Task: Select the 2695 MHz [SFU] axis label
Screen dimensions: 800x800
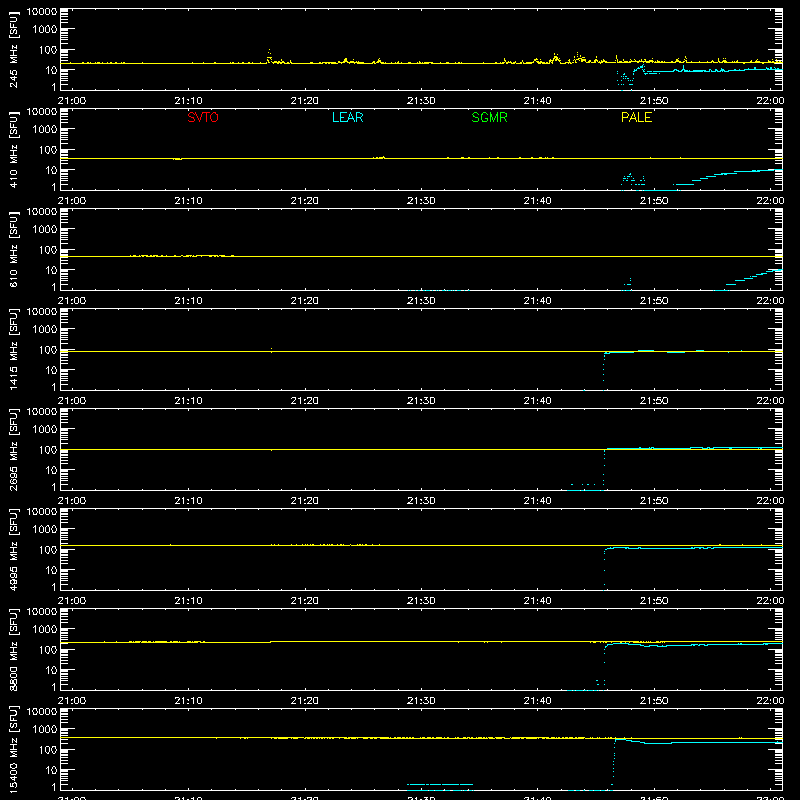Action: click(x=13, y=449)
